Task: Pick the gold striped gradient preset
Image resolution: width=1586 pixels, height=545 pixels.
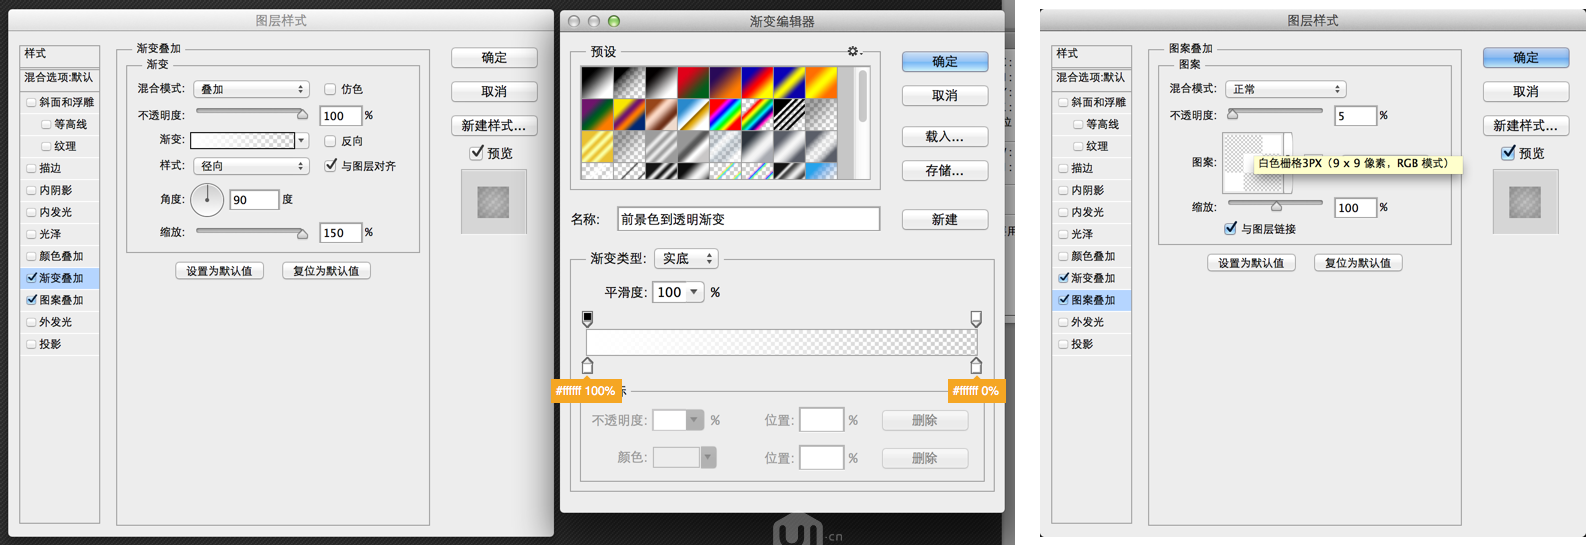Action: click(597, 146)
